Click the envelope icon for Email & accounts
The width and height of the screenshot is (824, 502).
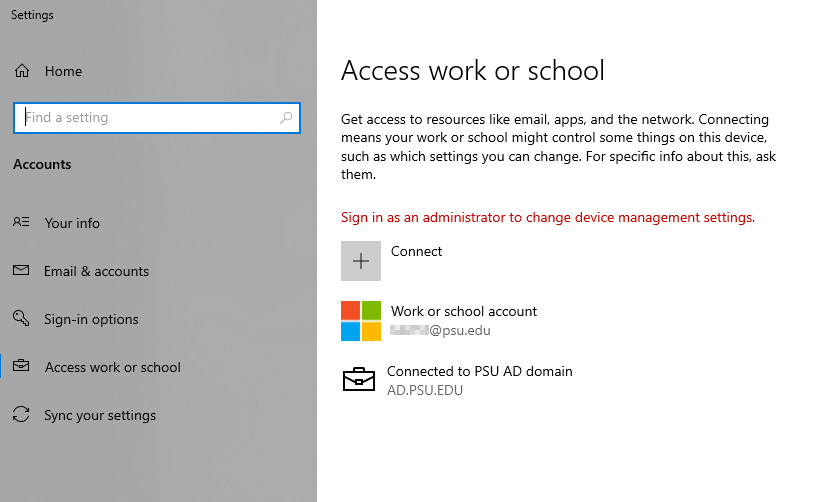(x=22, y=271)
